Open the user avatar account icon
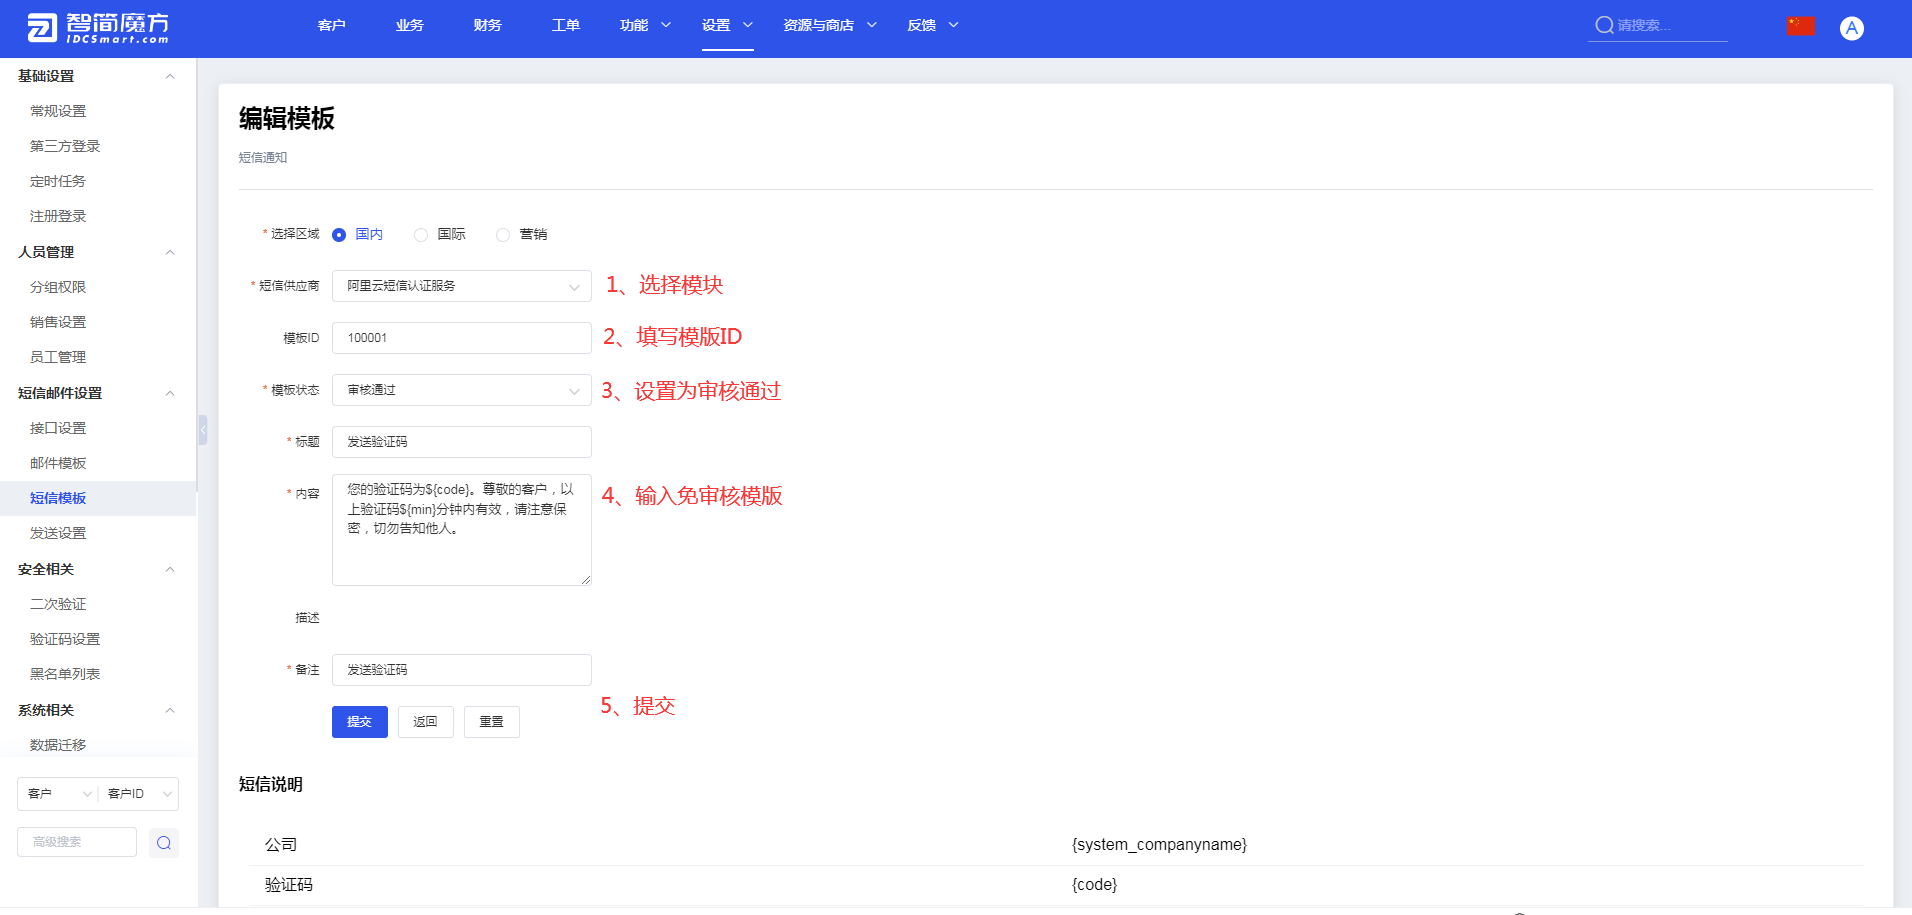Screen dimensions: 1912x915 [1851, 28]
